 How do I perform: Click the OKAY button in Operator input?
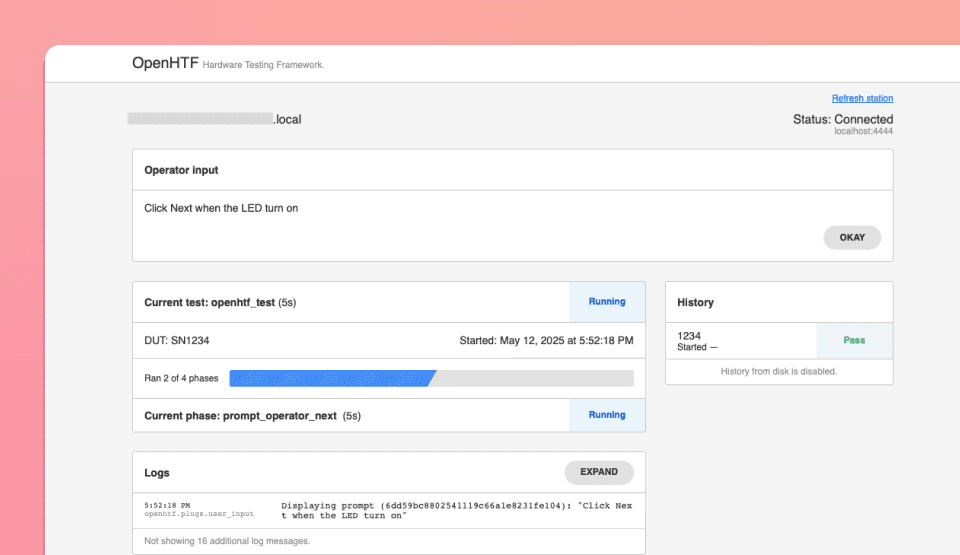tap(852, 238)
